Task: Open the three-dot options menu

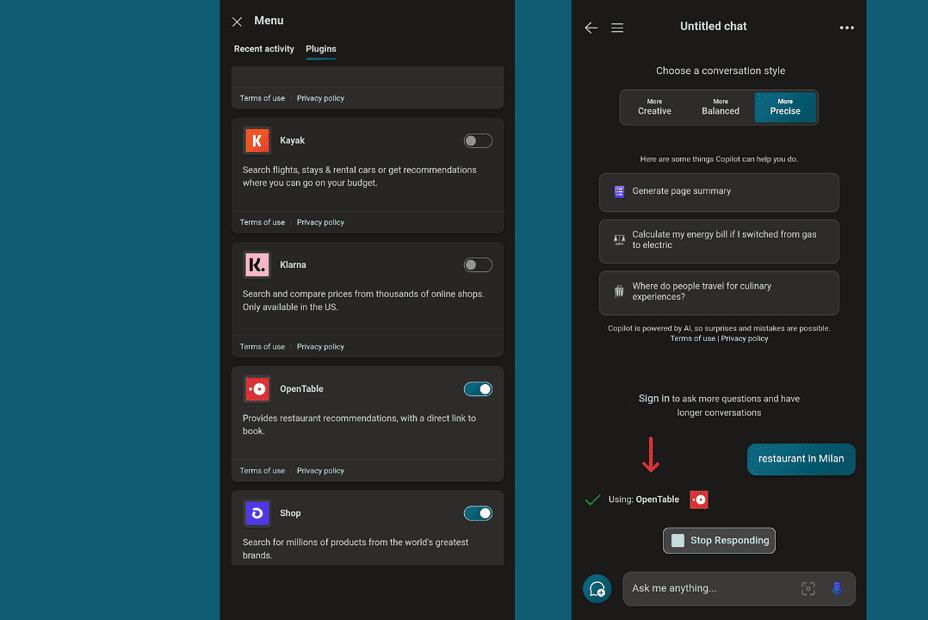Action: [x=846, y=27]
